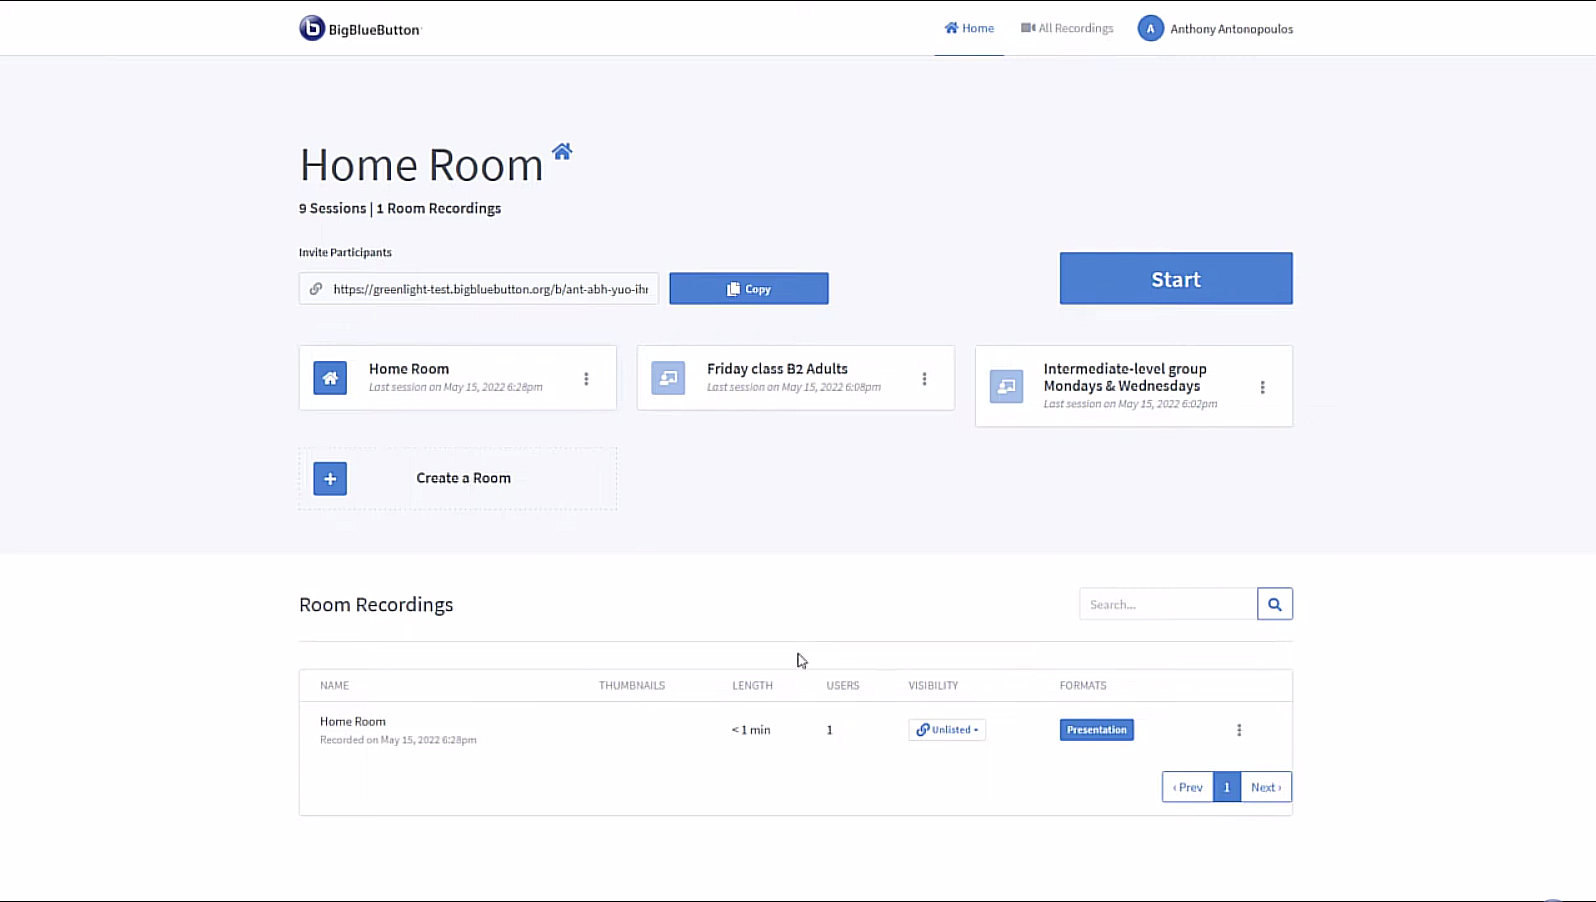Click the THUMBNAILS column header
Screen dimensions: 1596x902
[632, 685]
